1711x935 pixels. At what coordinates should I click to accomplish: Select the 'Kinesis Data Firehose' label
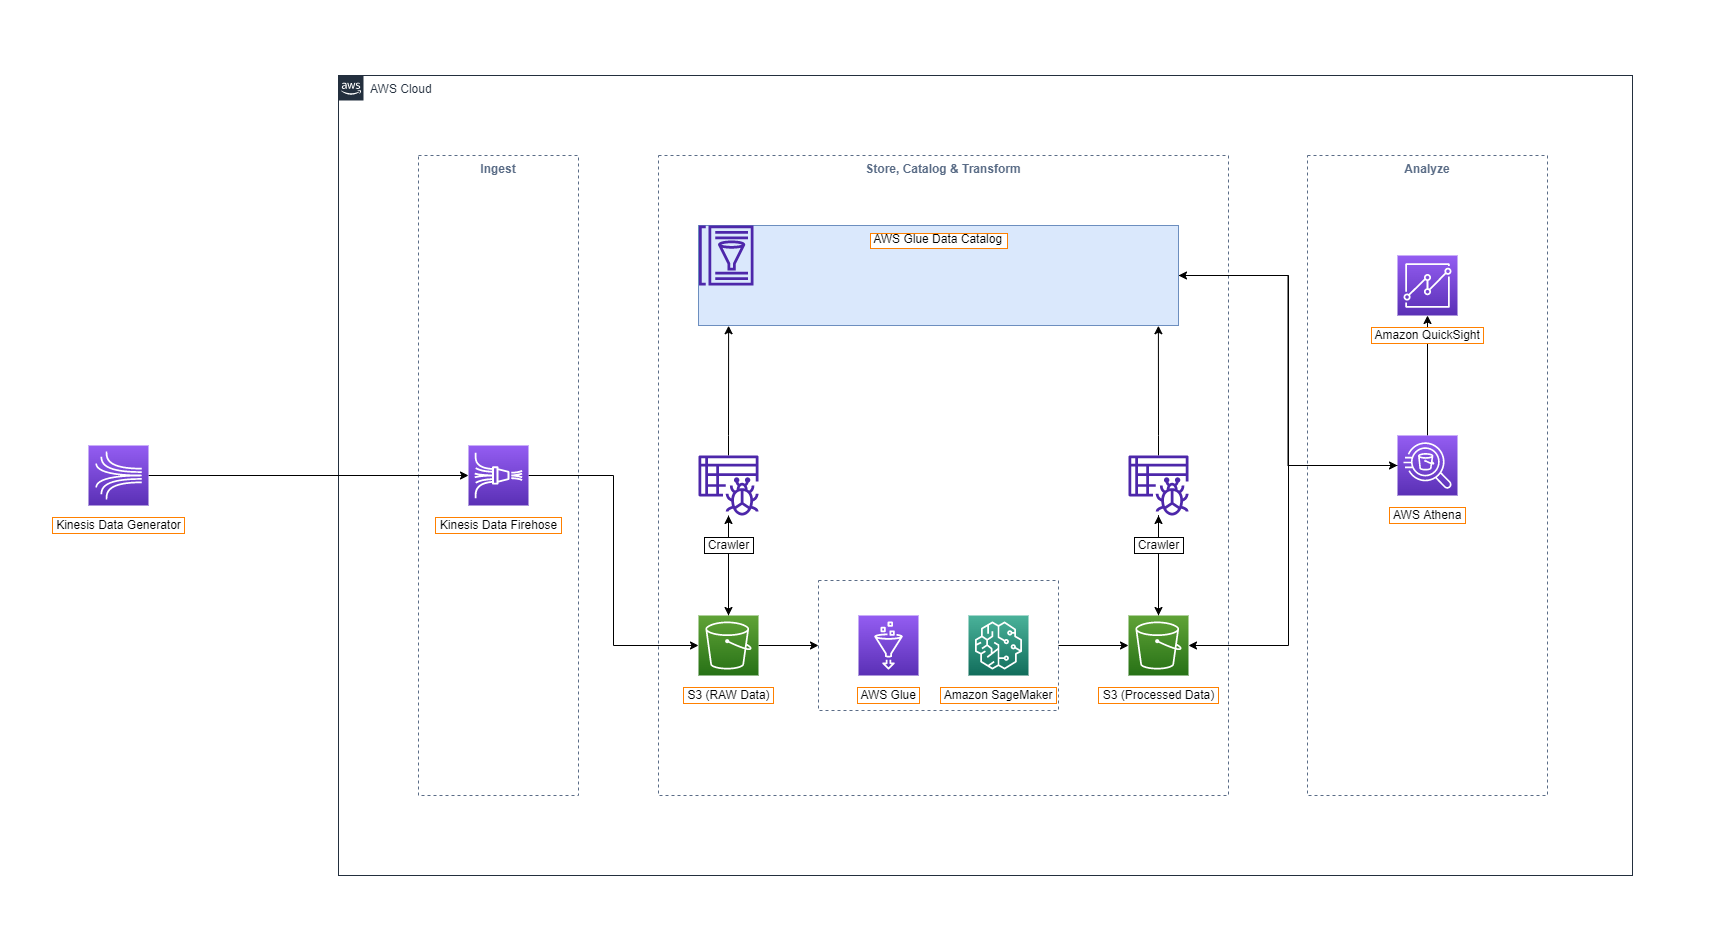point(498,525)
